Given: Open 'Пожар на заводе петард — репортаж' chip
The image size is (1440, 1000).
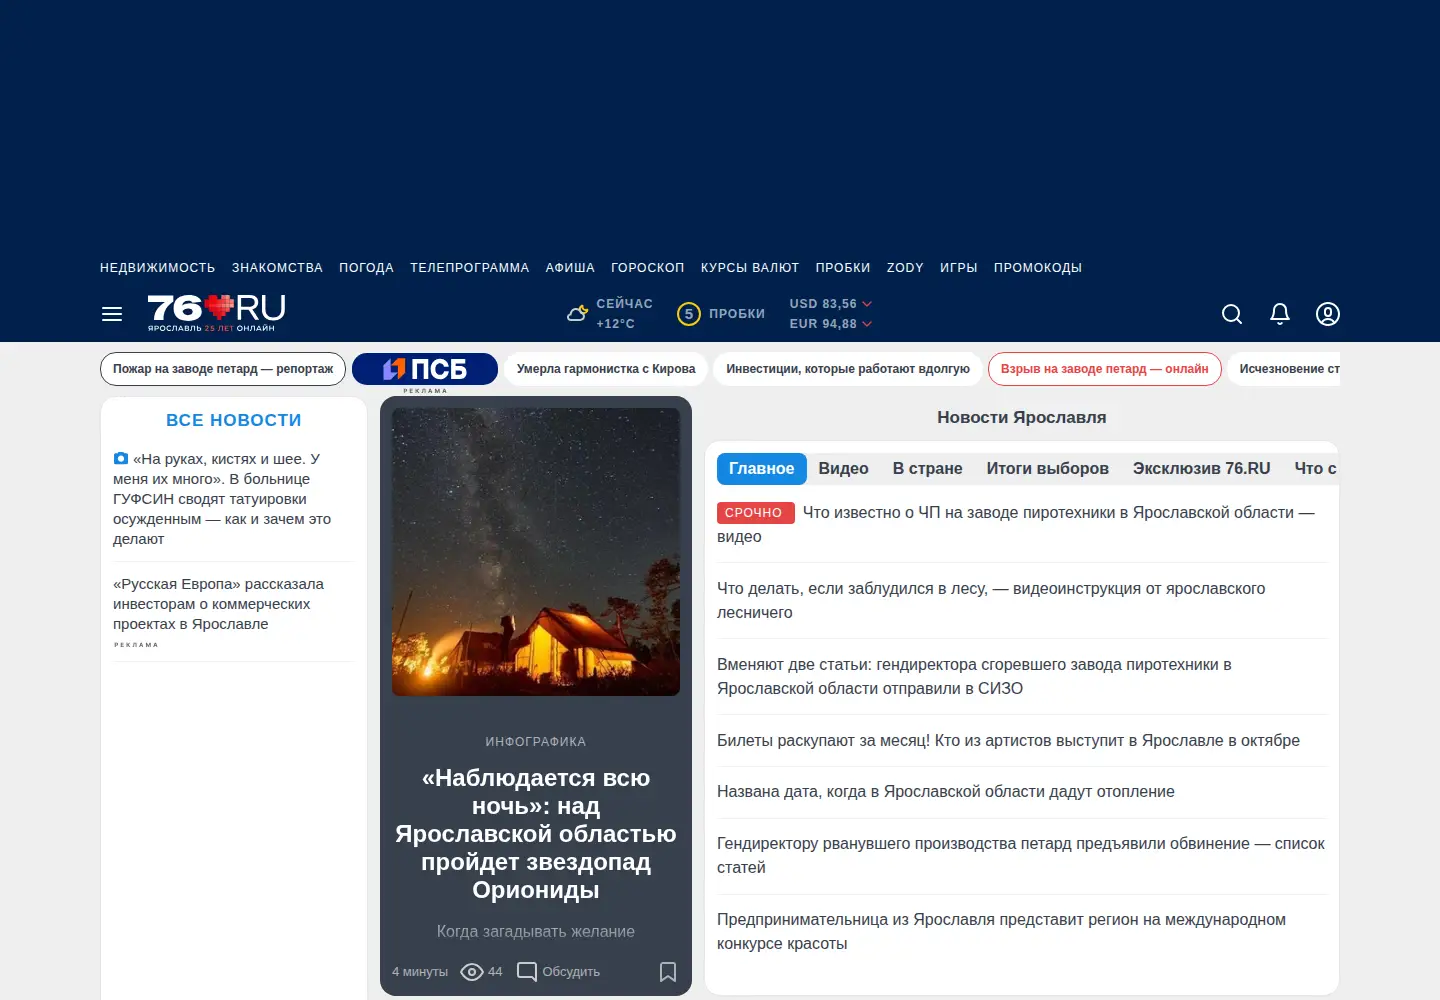Looking at the screenshot, I should pos(223,369).
